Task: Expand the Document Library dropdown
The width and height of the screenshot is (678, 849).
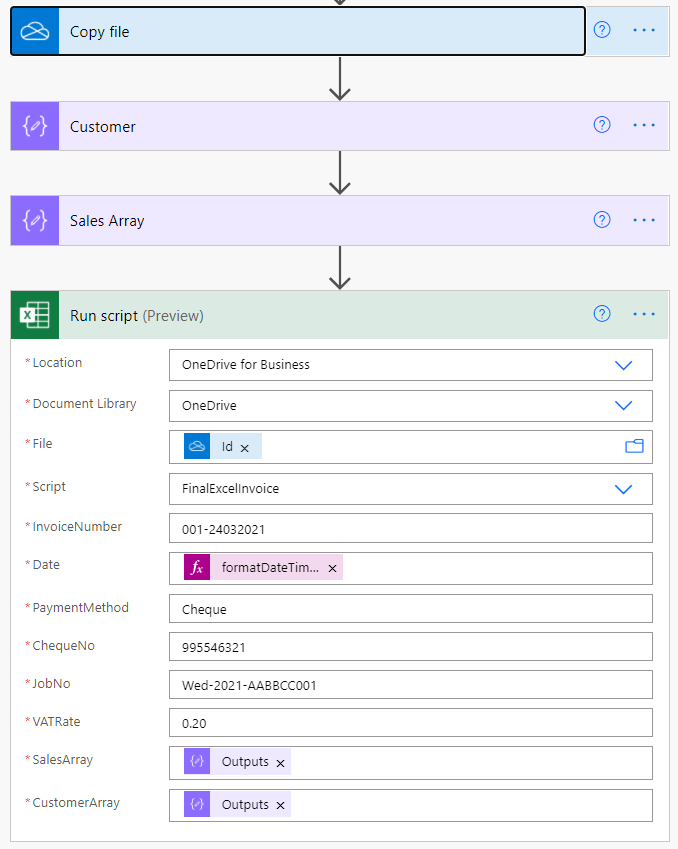Action: coord(624,406)
